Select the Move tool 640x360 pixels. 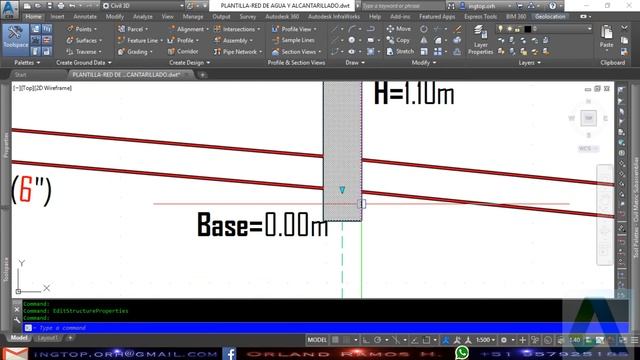coord(398,29)
